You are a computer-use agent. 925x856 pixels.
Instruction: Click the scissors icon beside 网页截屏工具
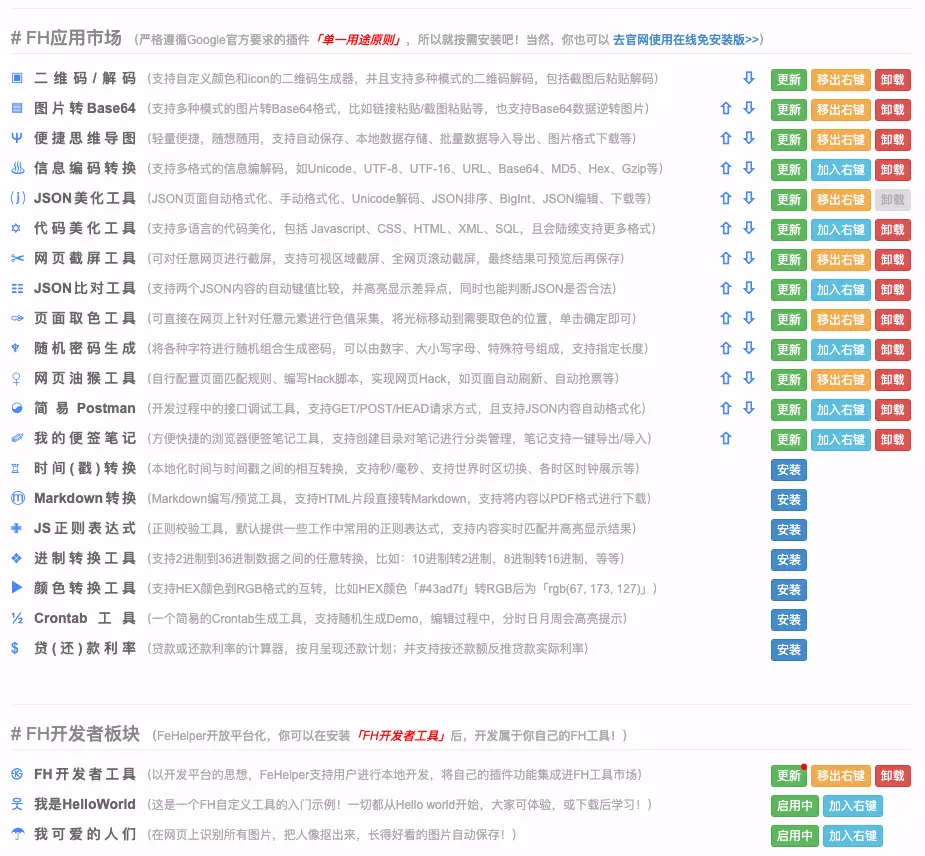pyautogui.click(x=17, y=258)
